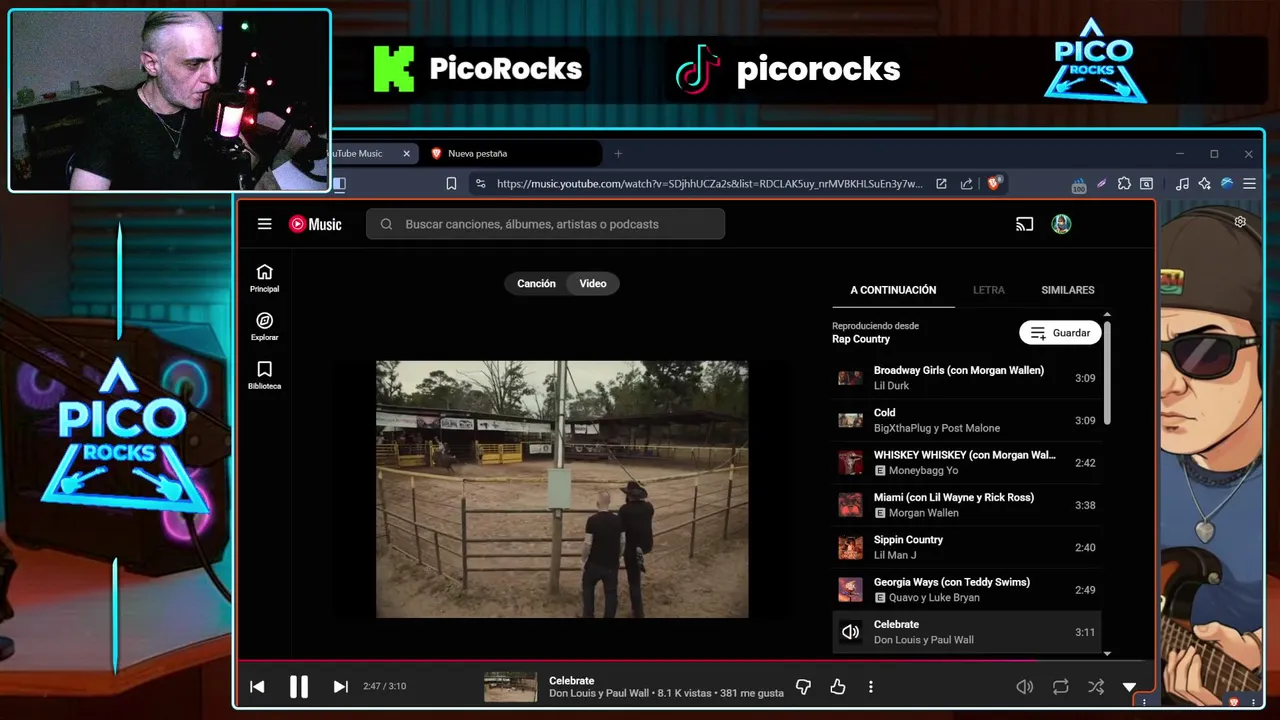Play Miami by Morgan Wallen
This screenshot has width=1280, height=720.
point(966,505)
